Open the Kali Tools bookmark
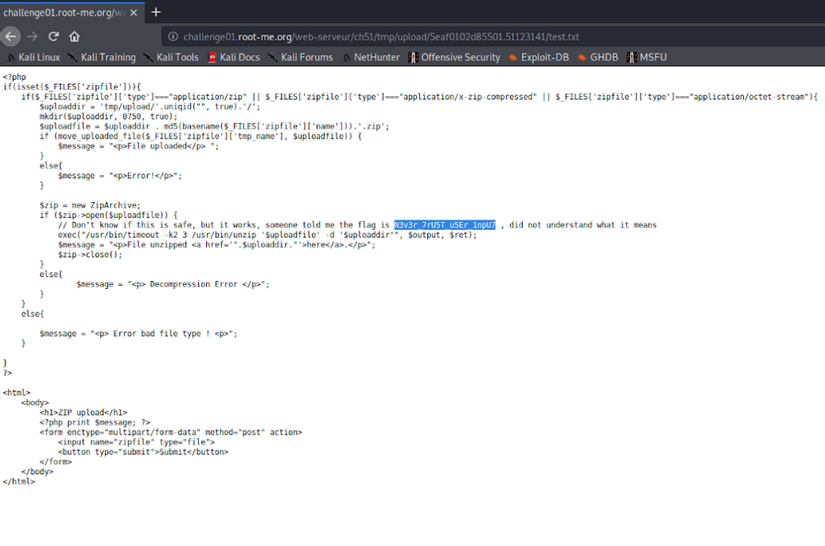 171,57
